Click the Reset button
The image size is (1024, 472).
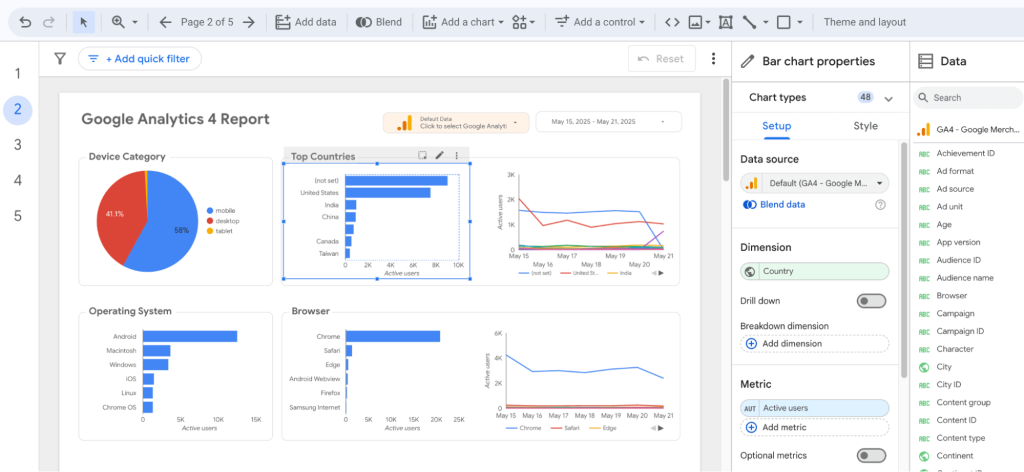pyautogui.click(x=662, y=59)
